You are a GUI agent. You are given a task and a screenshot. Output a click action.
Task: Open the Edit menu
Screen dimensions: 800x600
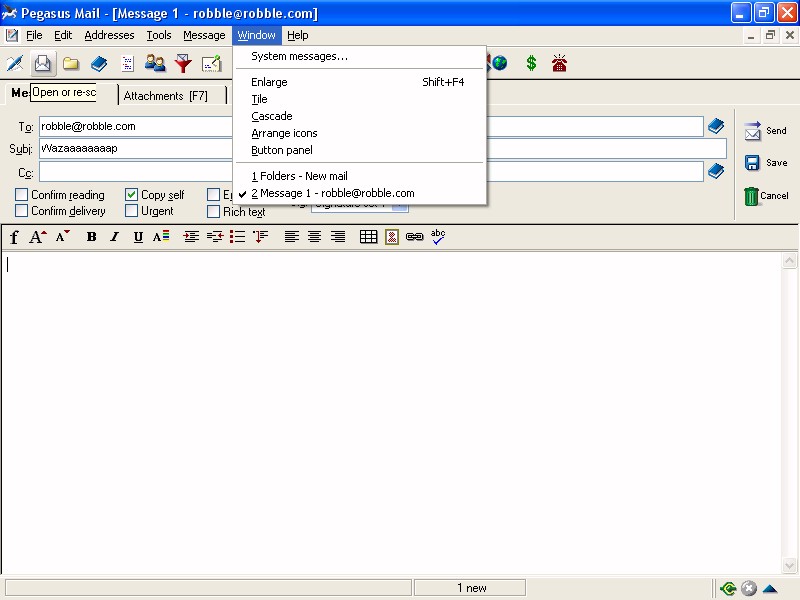pos(63,35)
